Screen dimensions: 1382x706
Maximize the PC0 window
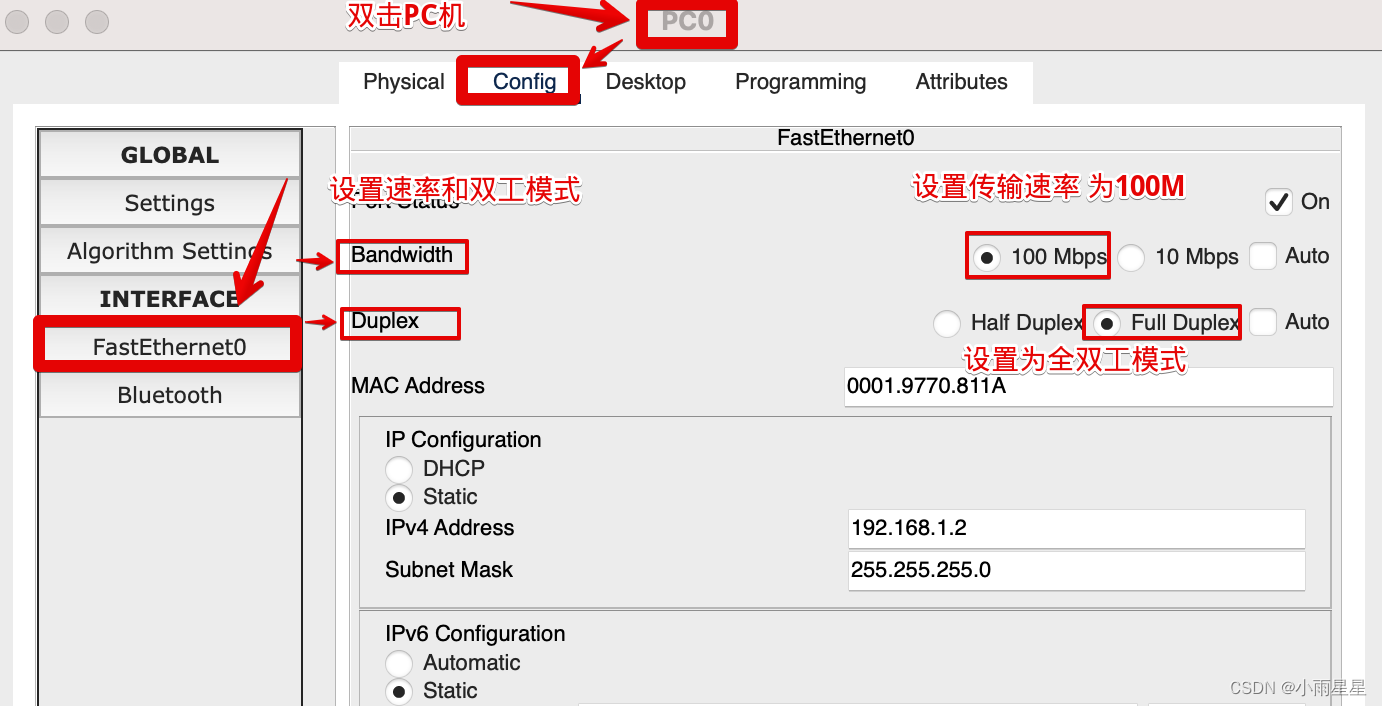pos(96,21)
